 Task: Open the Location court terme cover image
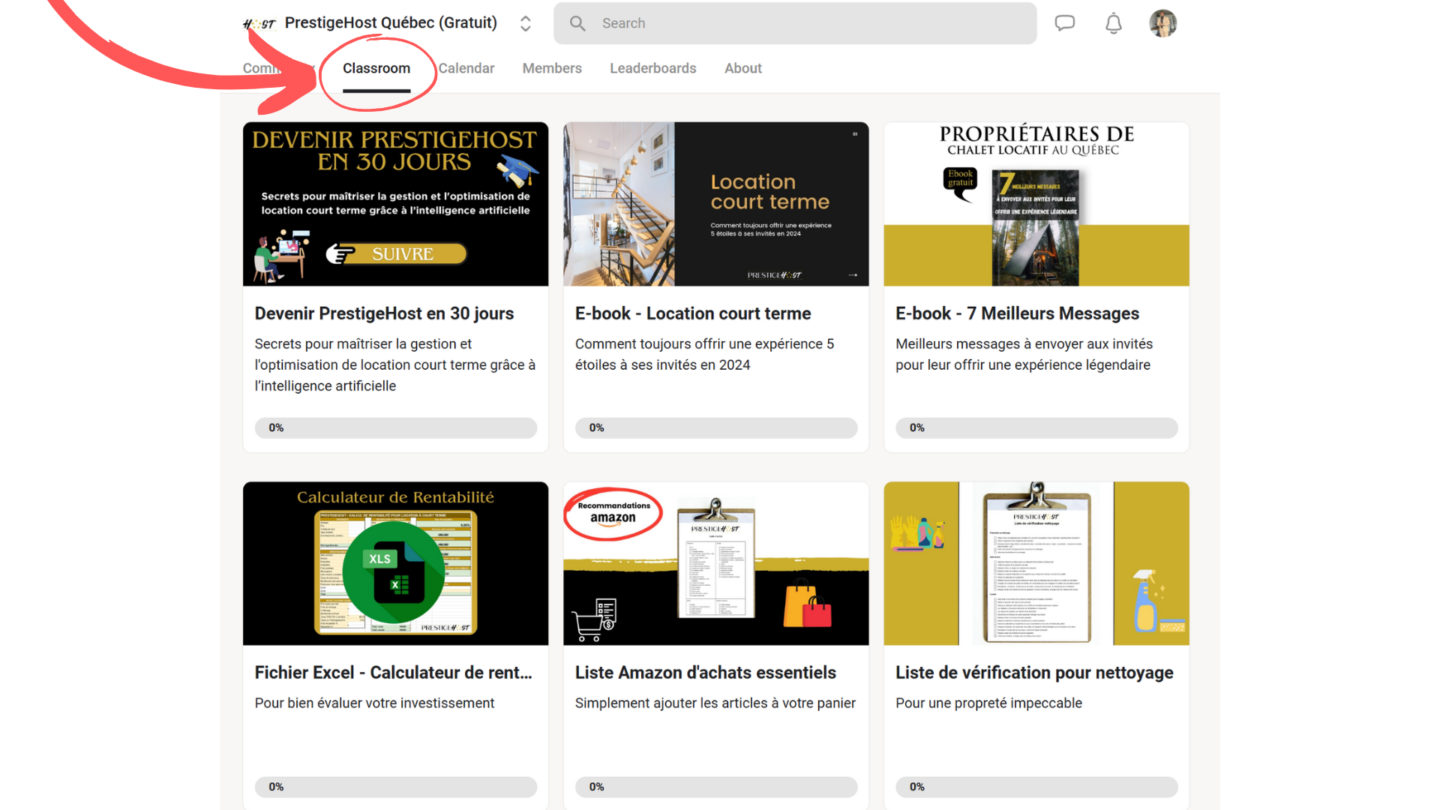[716, 204]
